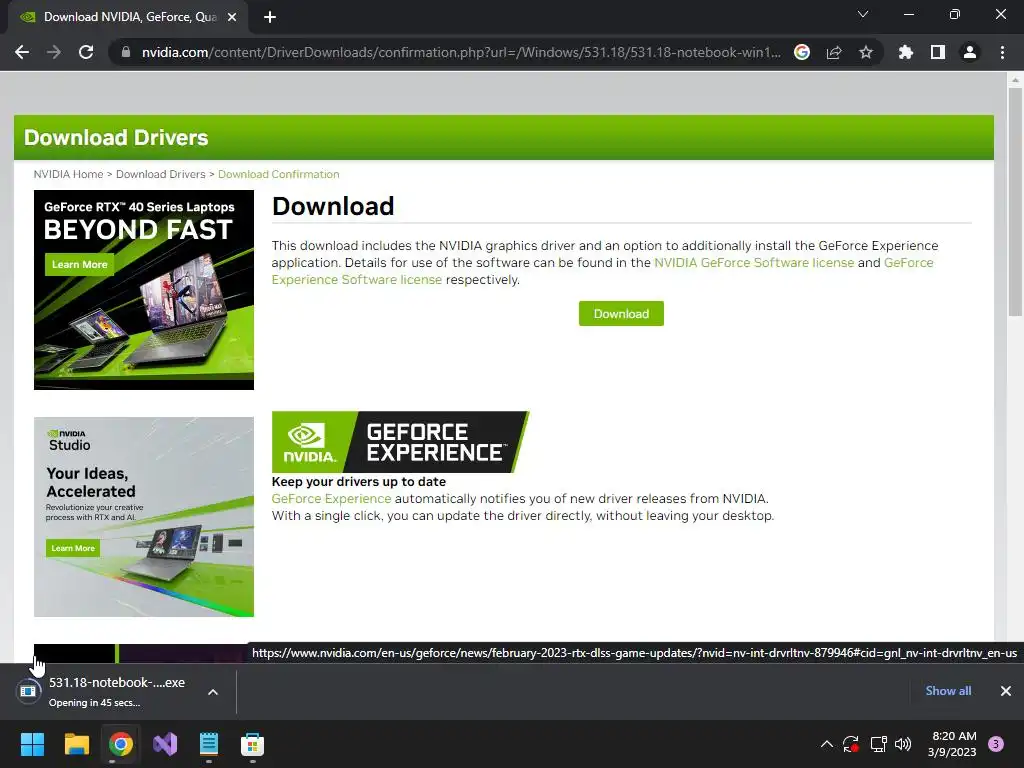Image resolution: width=1024 pixels, height=768 pixels.
Task: Open the Extensions puzzle-piece menu
Action: [906, 52]
